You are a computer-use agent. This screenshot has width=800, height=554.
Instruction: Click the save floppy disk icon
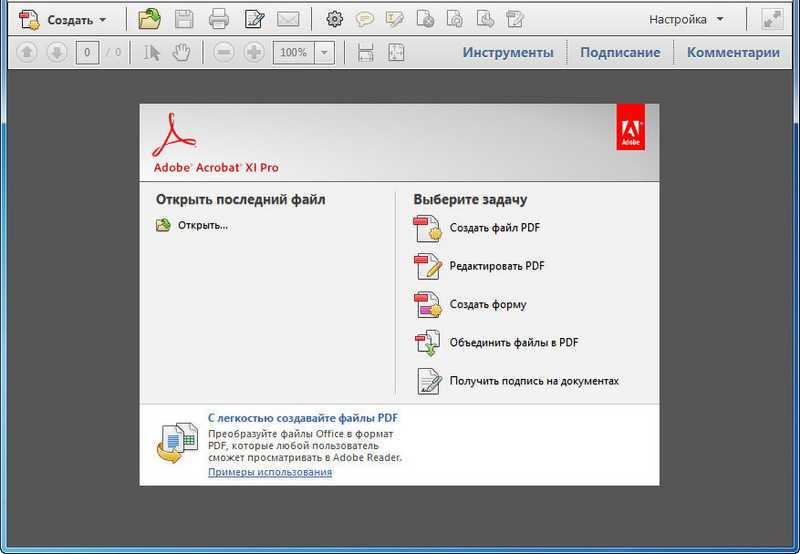[x=184, y=20]
